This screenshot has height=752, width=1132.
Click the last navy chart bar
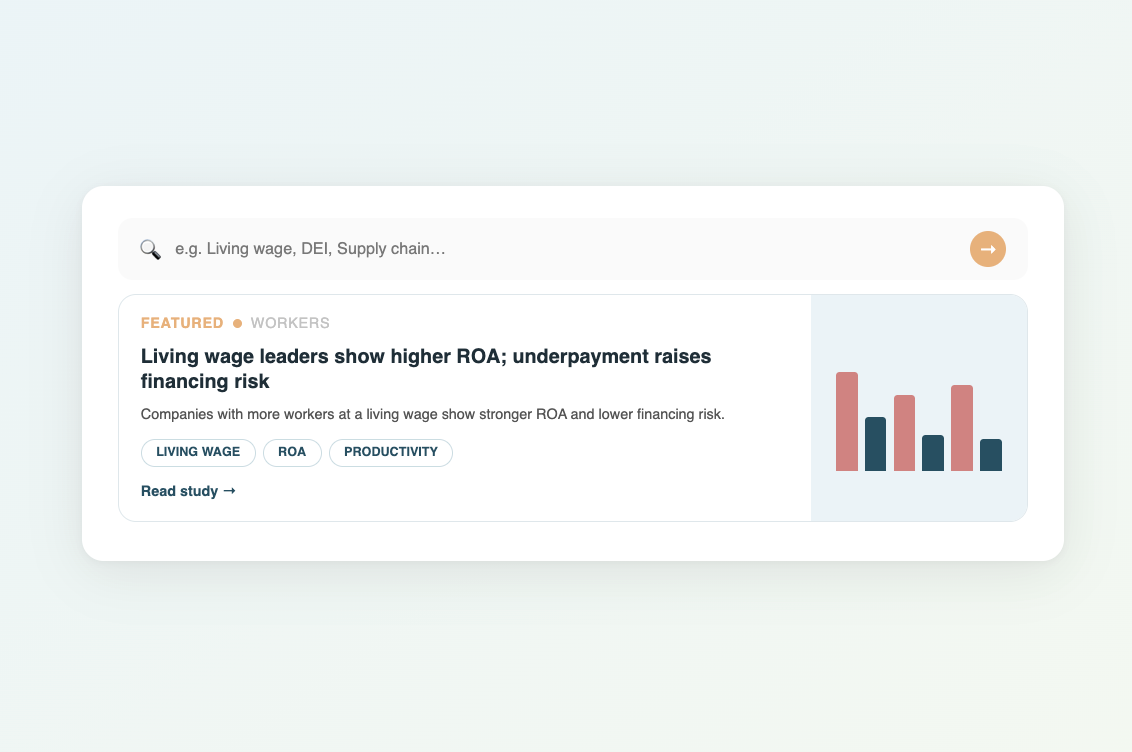[991, 455]
